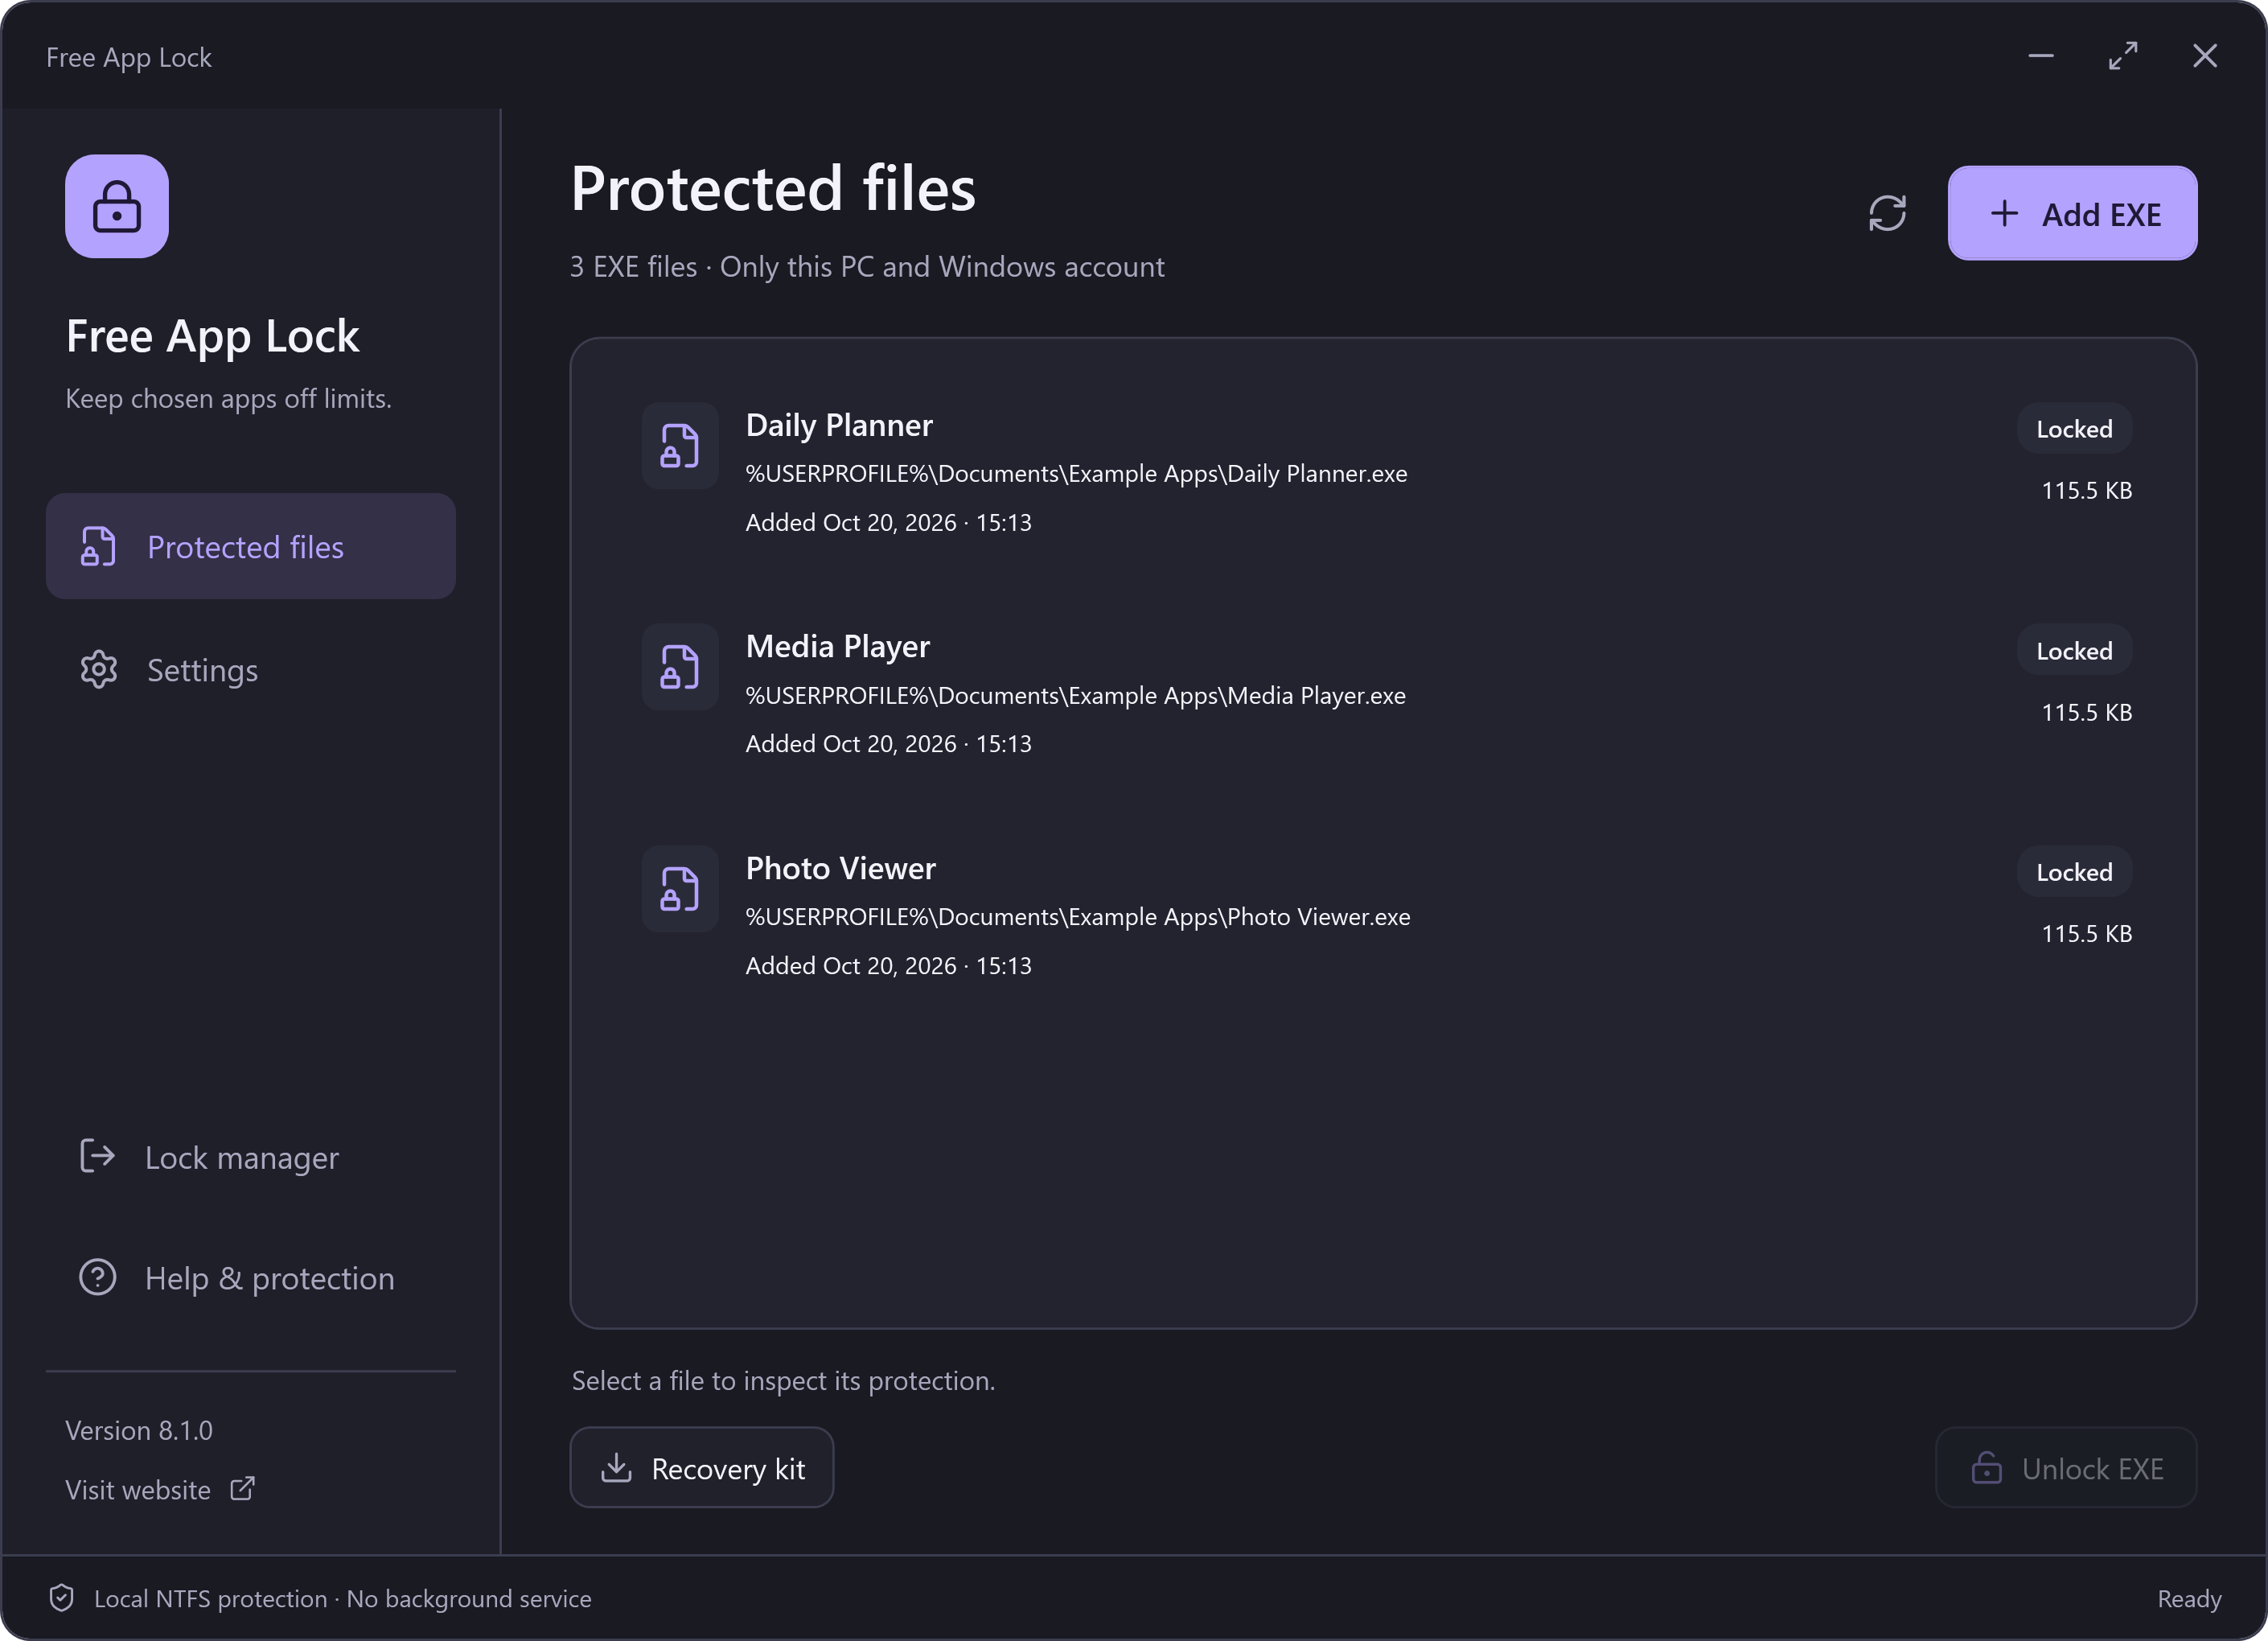Click the 115.5 KB size for Daily Planner

(x=2086, y=490)
